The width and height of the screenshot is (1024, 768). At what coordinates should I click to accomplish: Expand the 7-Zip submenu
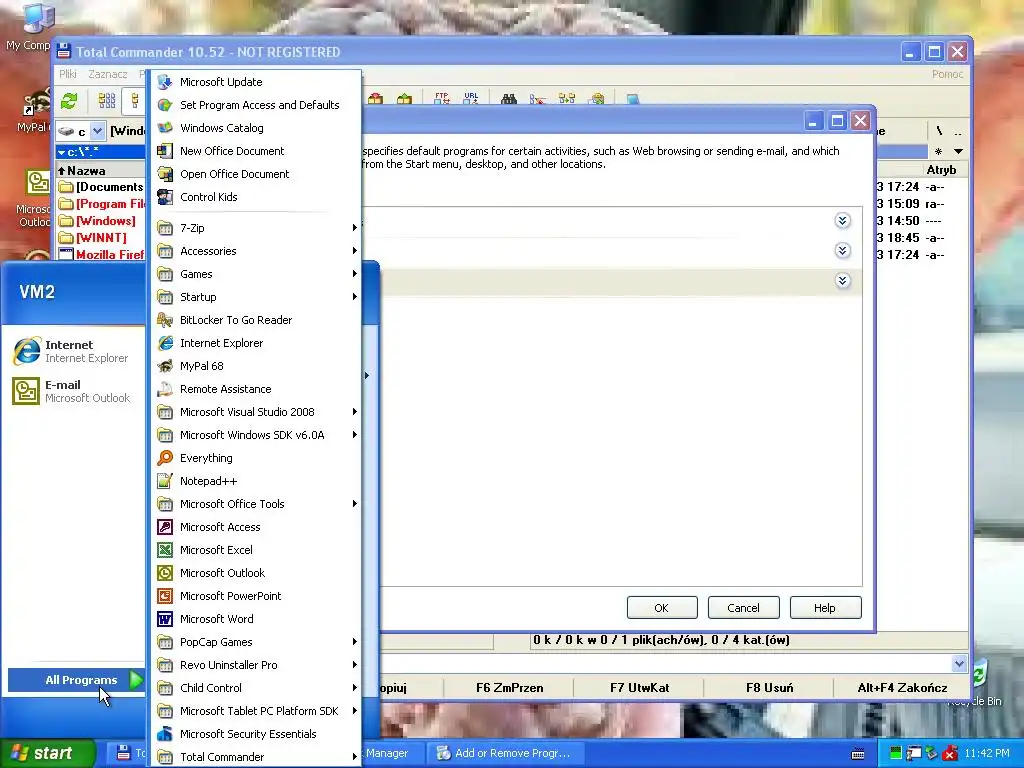256,228
